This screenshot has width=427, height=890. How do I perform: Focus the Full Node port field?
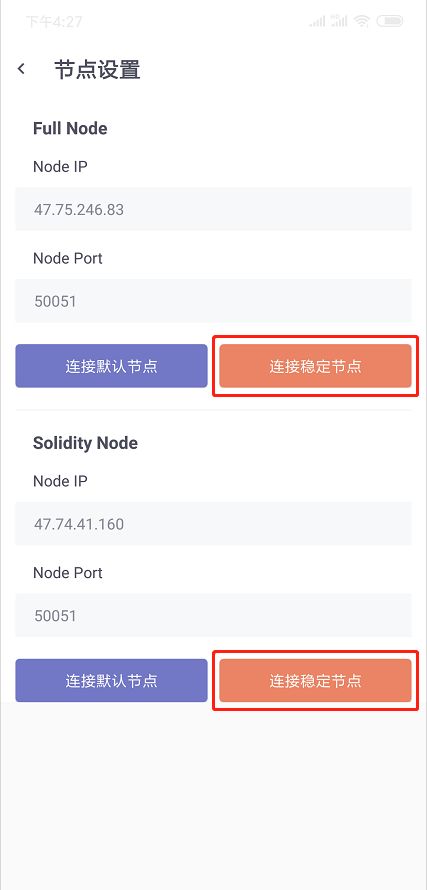click(x=214, y=301)
